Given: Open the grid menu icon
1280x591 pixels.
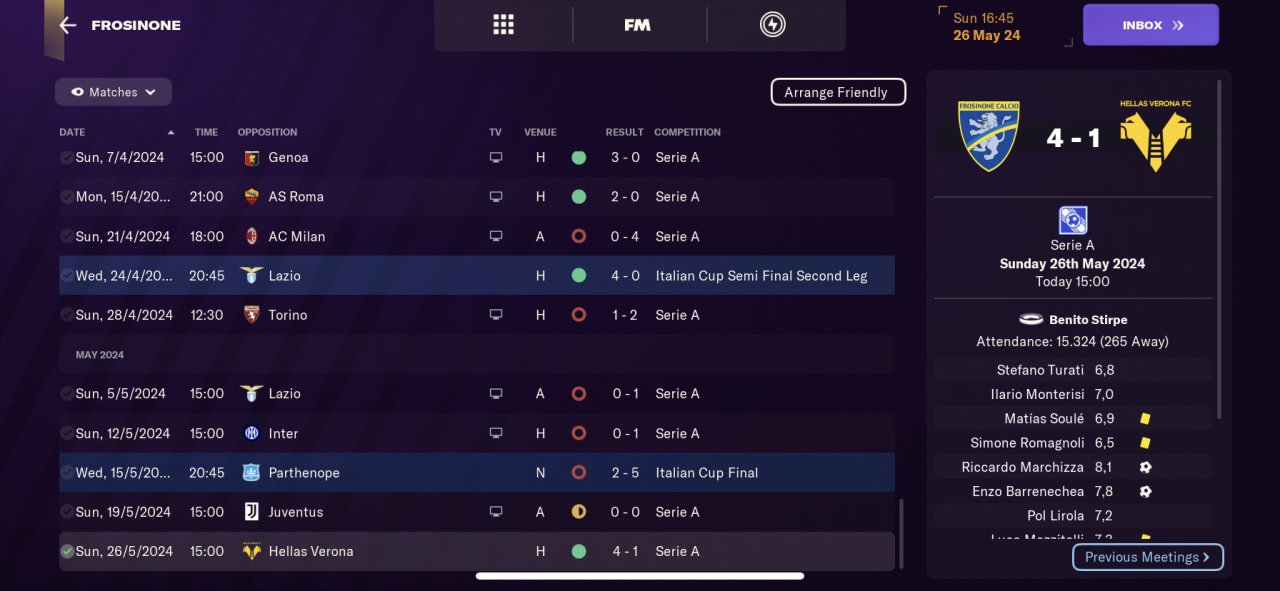Looking at the screenshot, I should click(x=503, y=25).
